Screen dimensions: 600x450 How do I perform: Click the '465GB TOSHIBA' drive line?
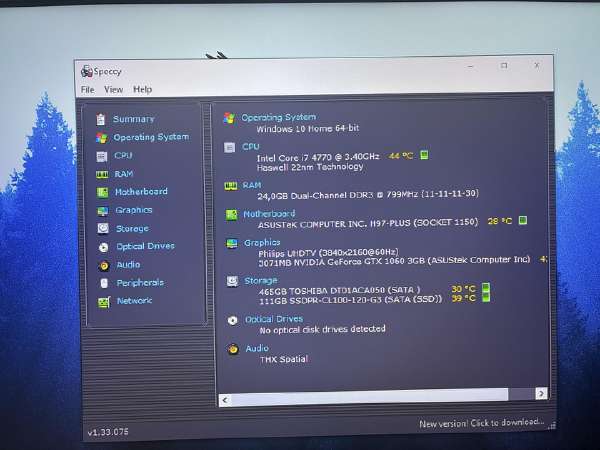coord(339,290)
